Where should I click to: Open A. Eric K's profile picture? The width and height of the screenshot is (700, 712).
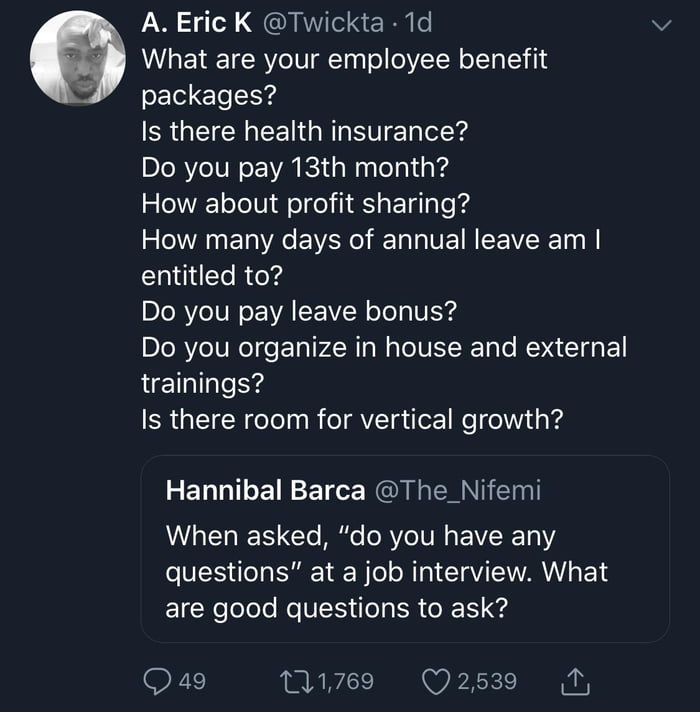tap(77, 59)
